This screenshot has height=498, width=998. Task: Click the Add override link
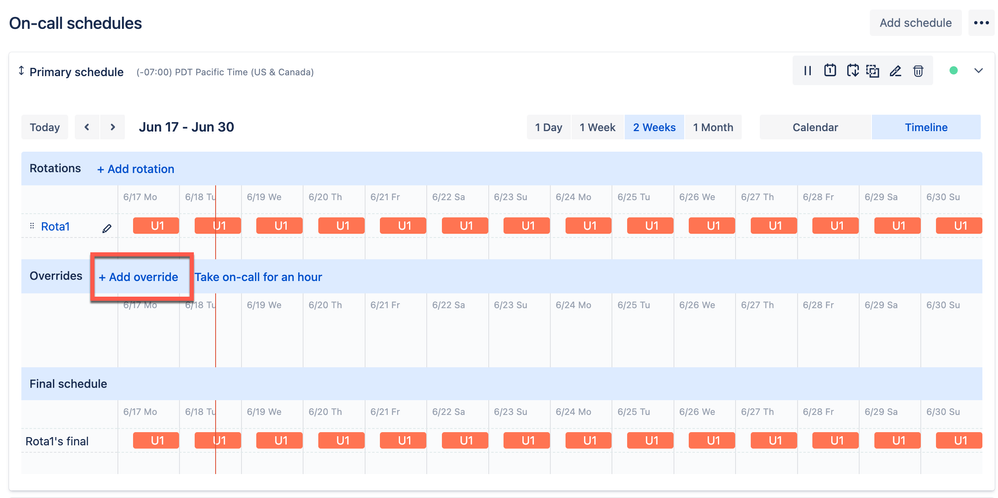pyautogui.click(x=138, y=277)
